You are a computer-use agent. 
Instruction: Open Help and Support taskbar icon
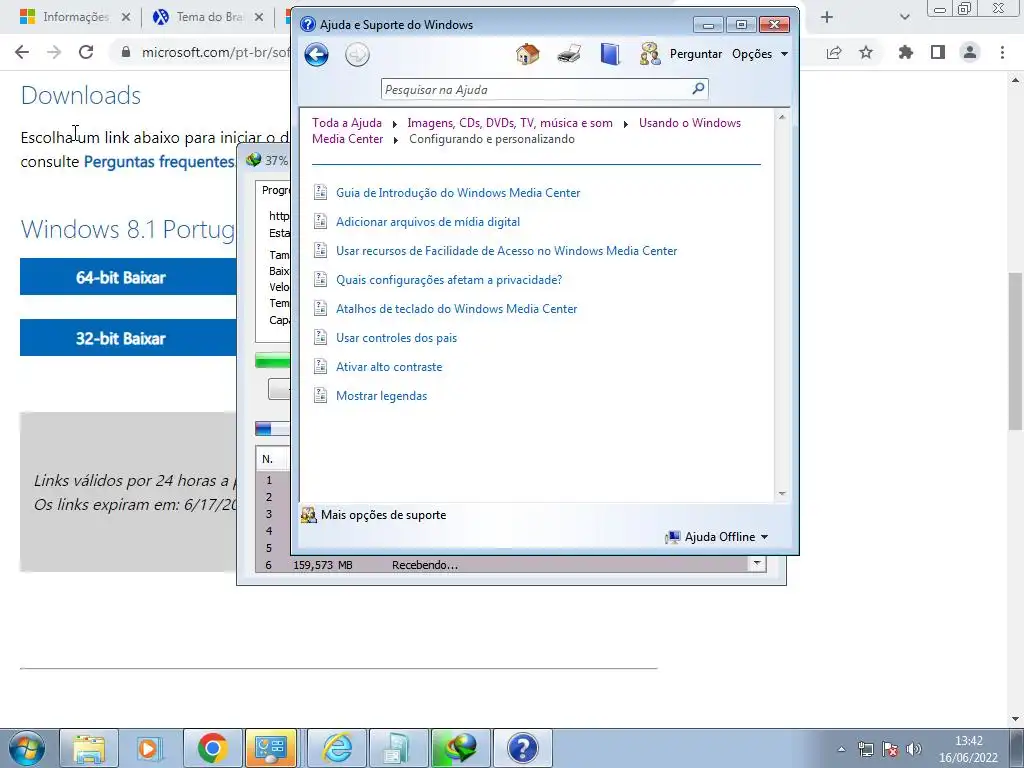(522, 748)
